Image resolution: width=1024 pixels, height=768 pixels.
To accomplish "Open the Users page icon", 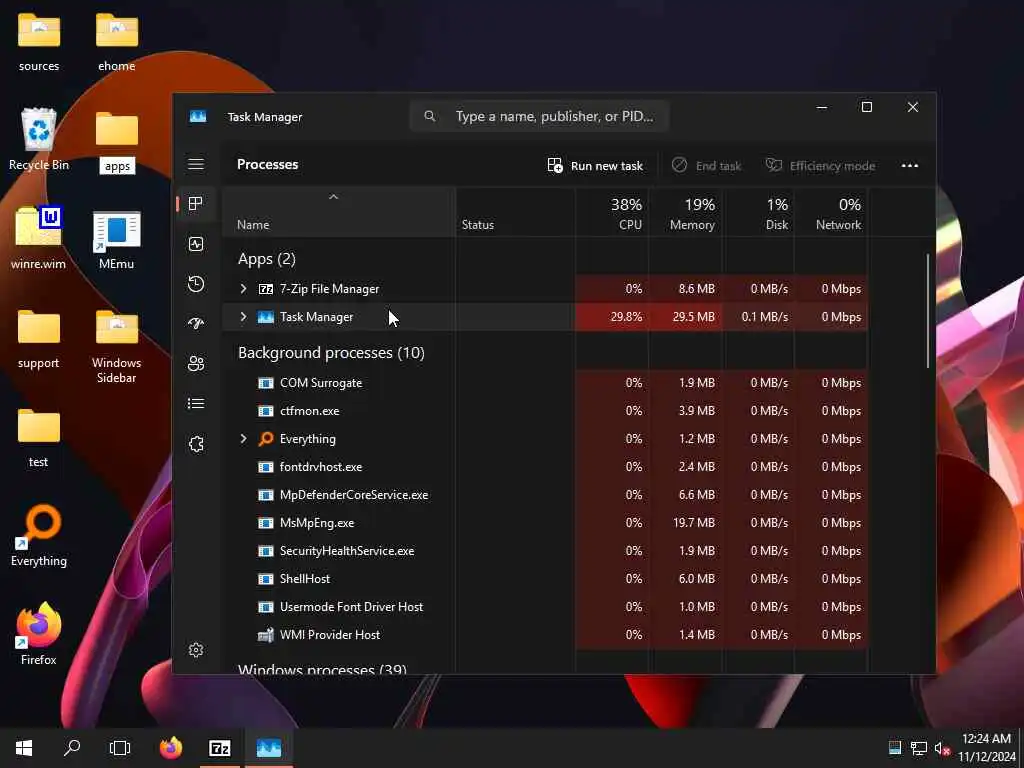I will click(x=196, y=364).
